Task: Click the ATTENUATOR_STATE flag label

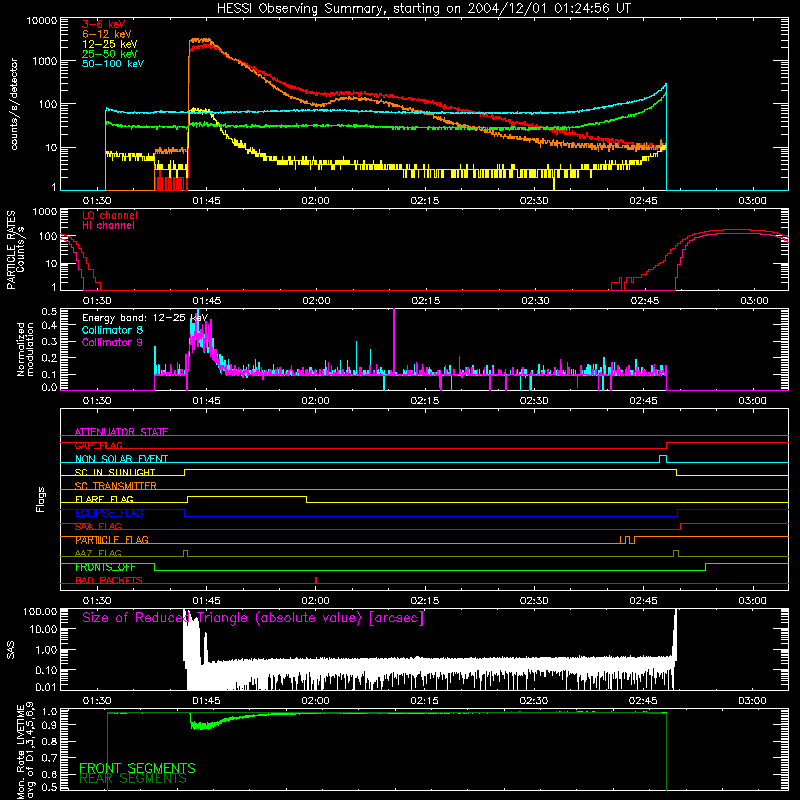Action: (x=121, y=432)
